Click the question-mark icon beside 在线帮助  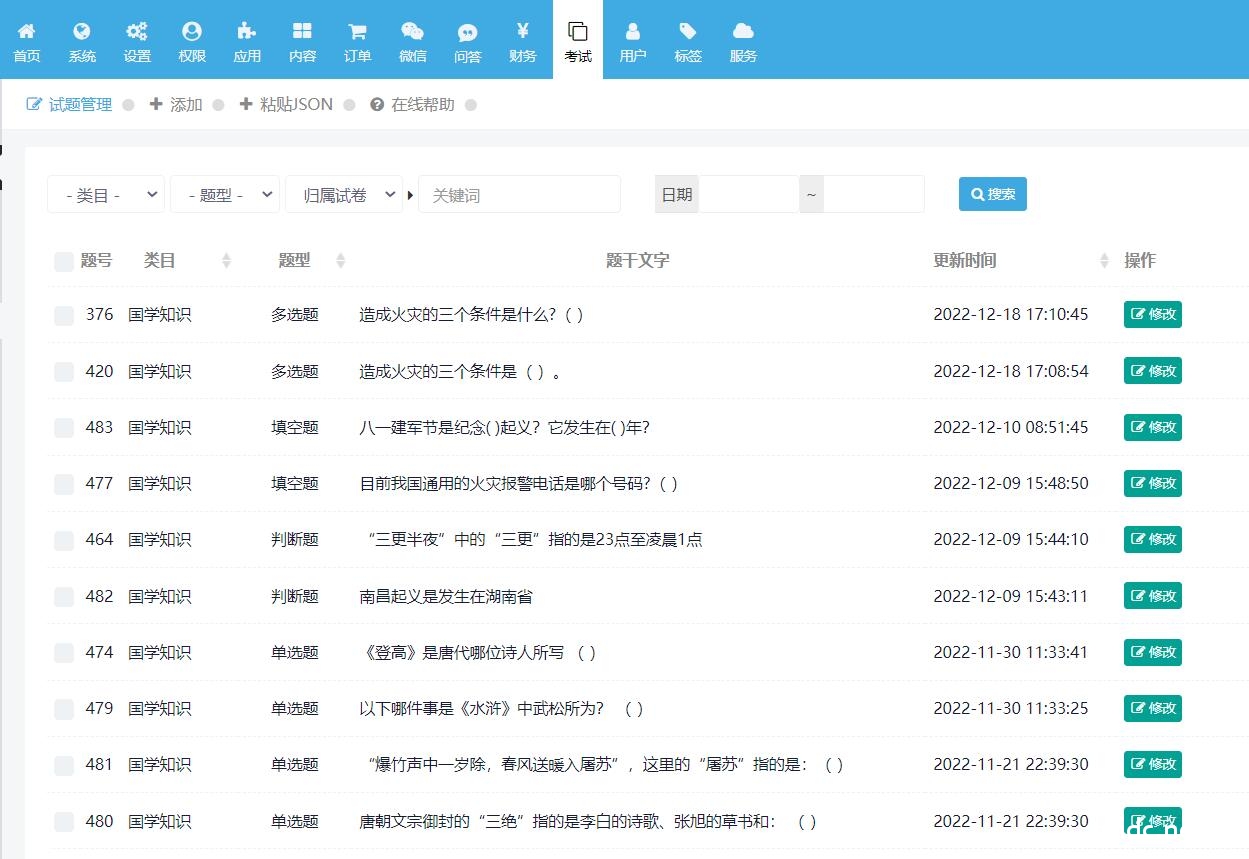pyautogui.click(x=377, y=104)
